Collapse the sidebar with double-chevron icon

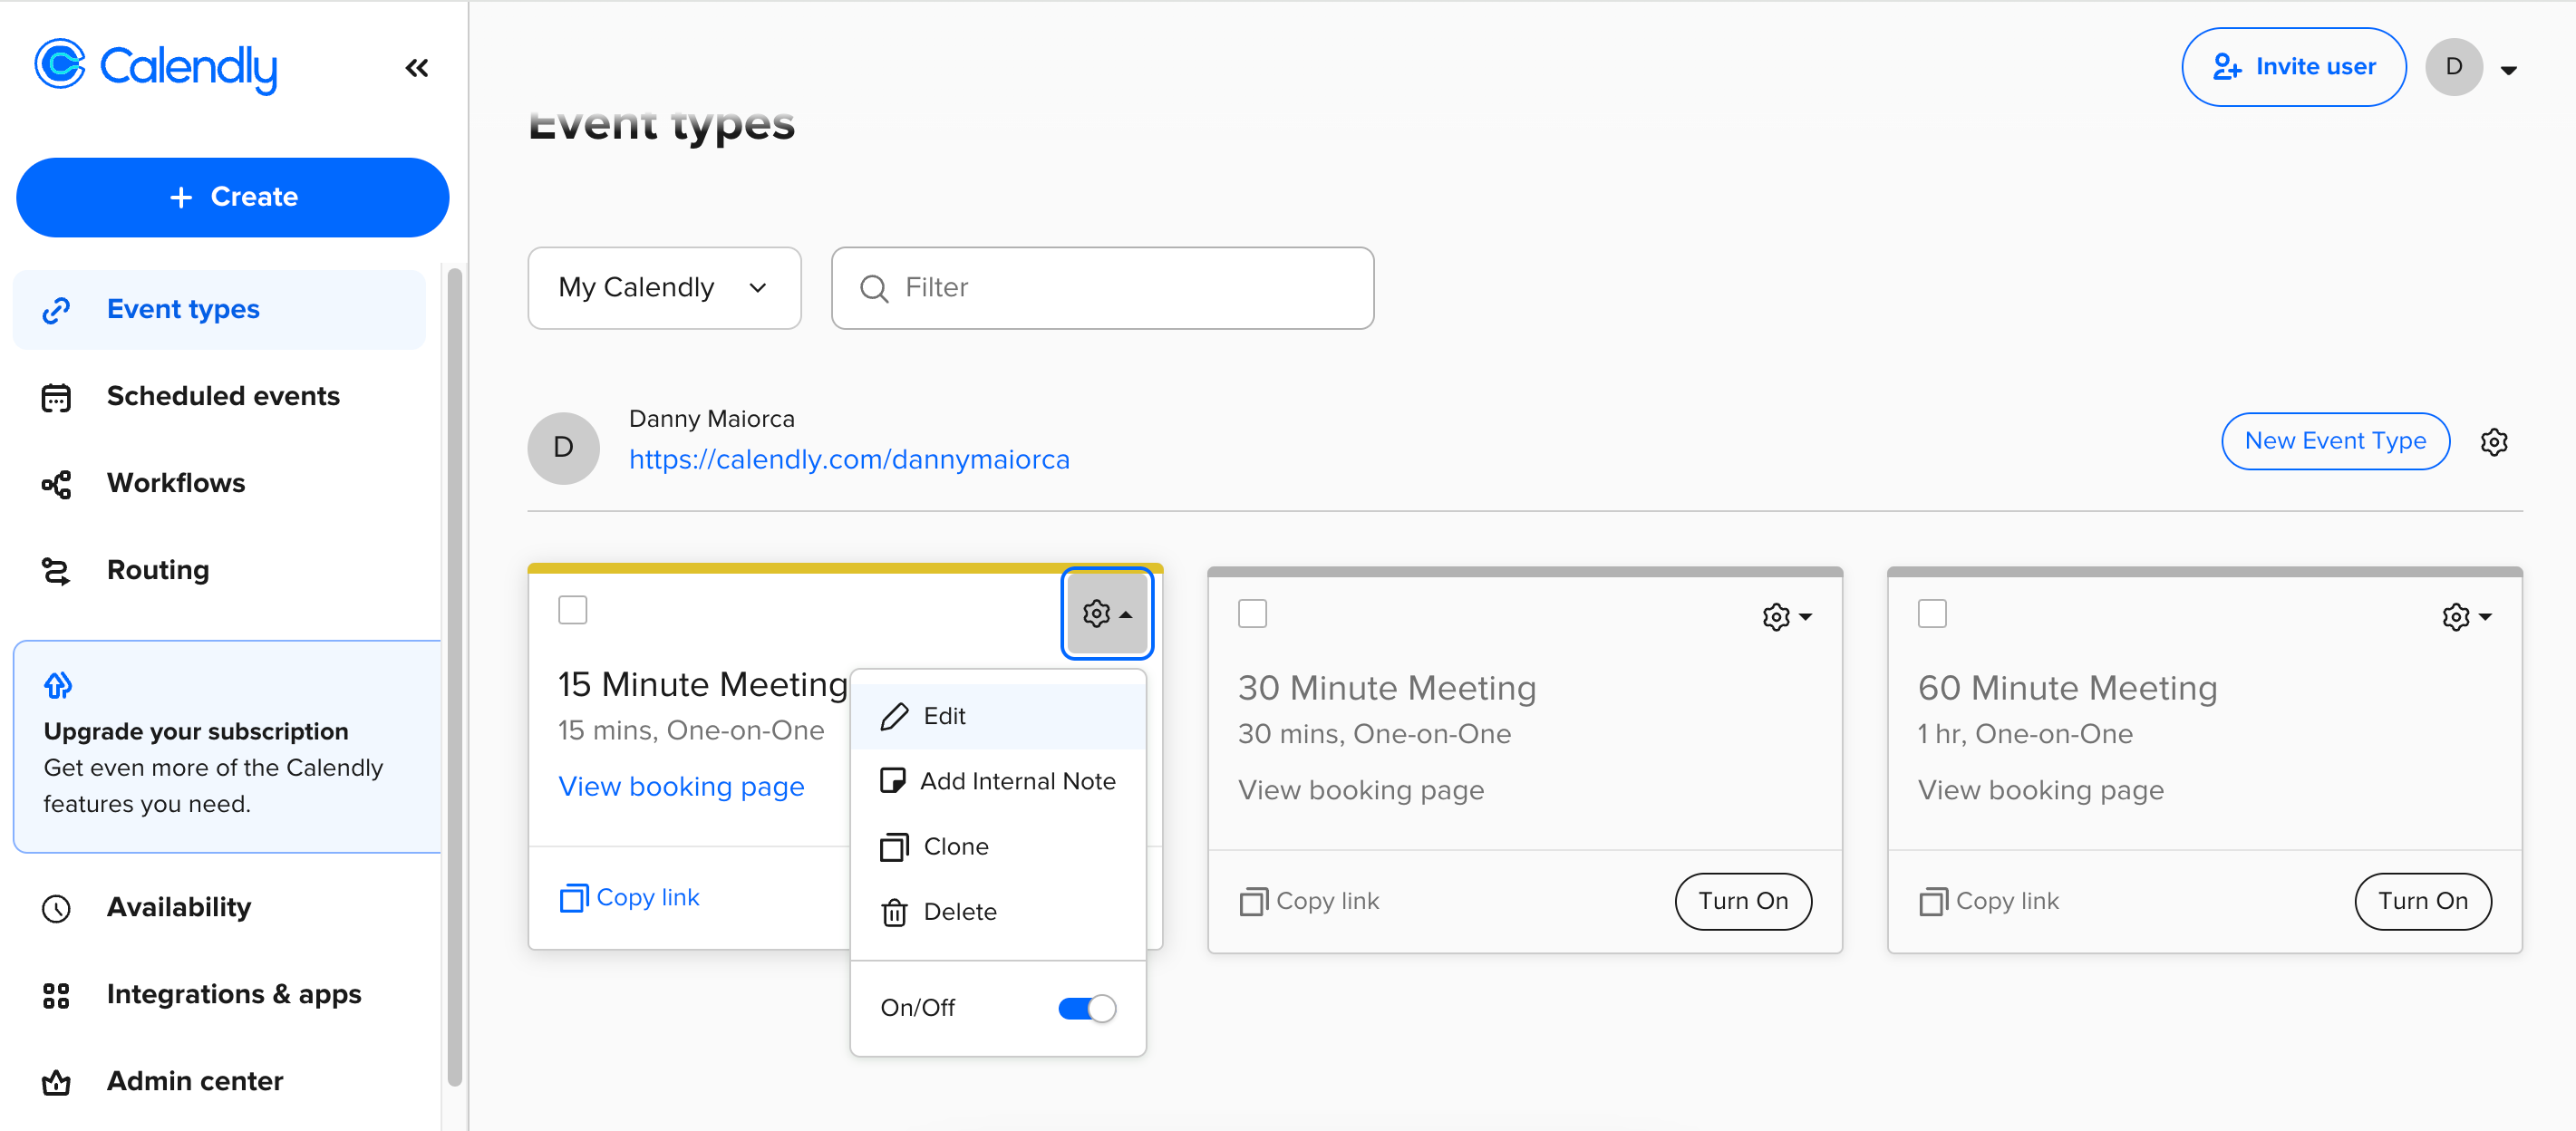pyautogui.click(x=417, y=68)
